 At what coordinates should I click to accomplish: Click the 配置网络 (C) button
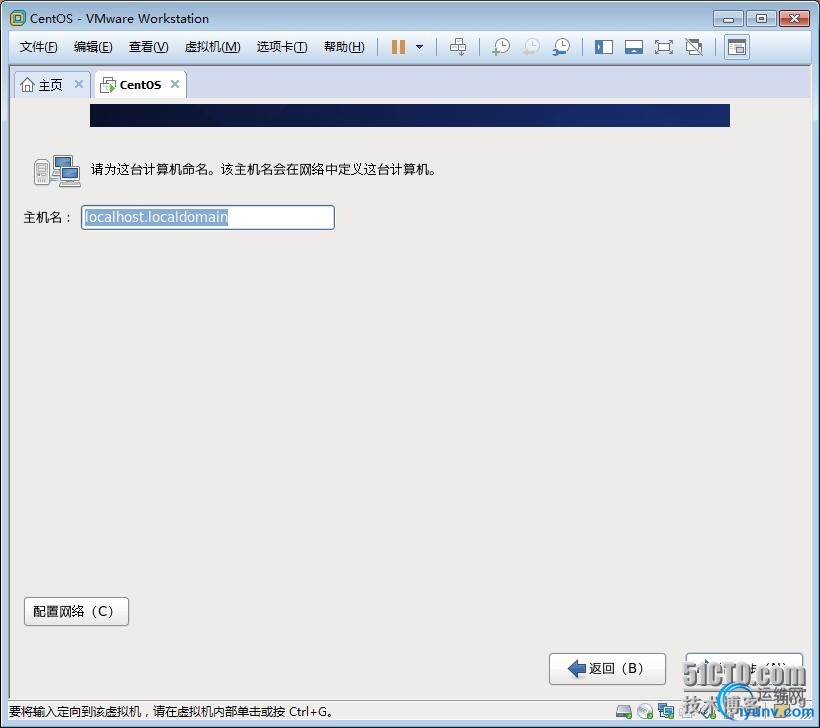pos(76,611)
